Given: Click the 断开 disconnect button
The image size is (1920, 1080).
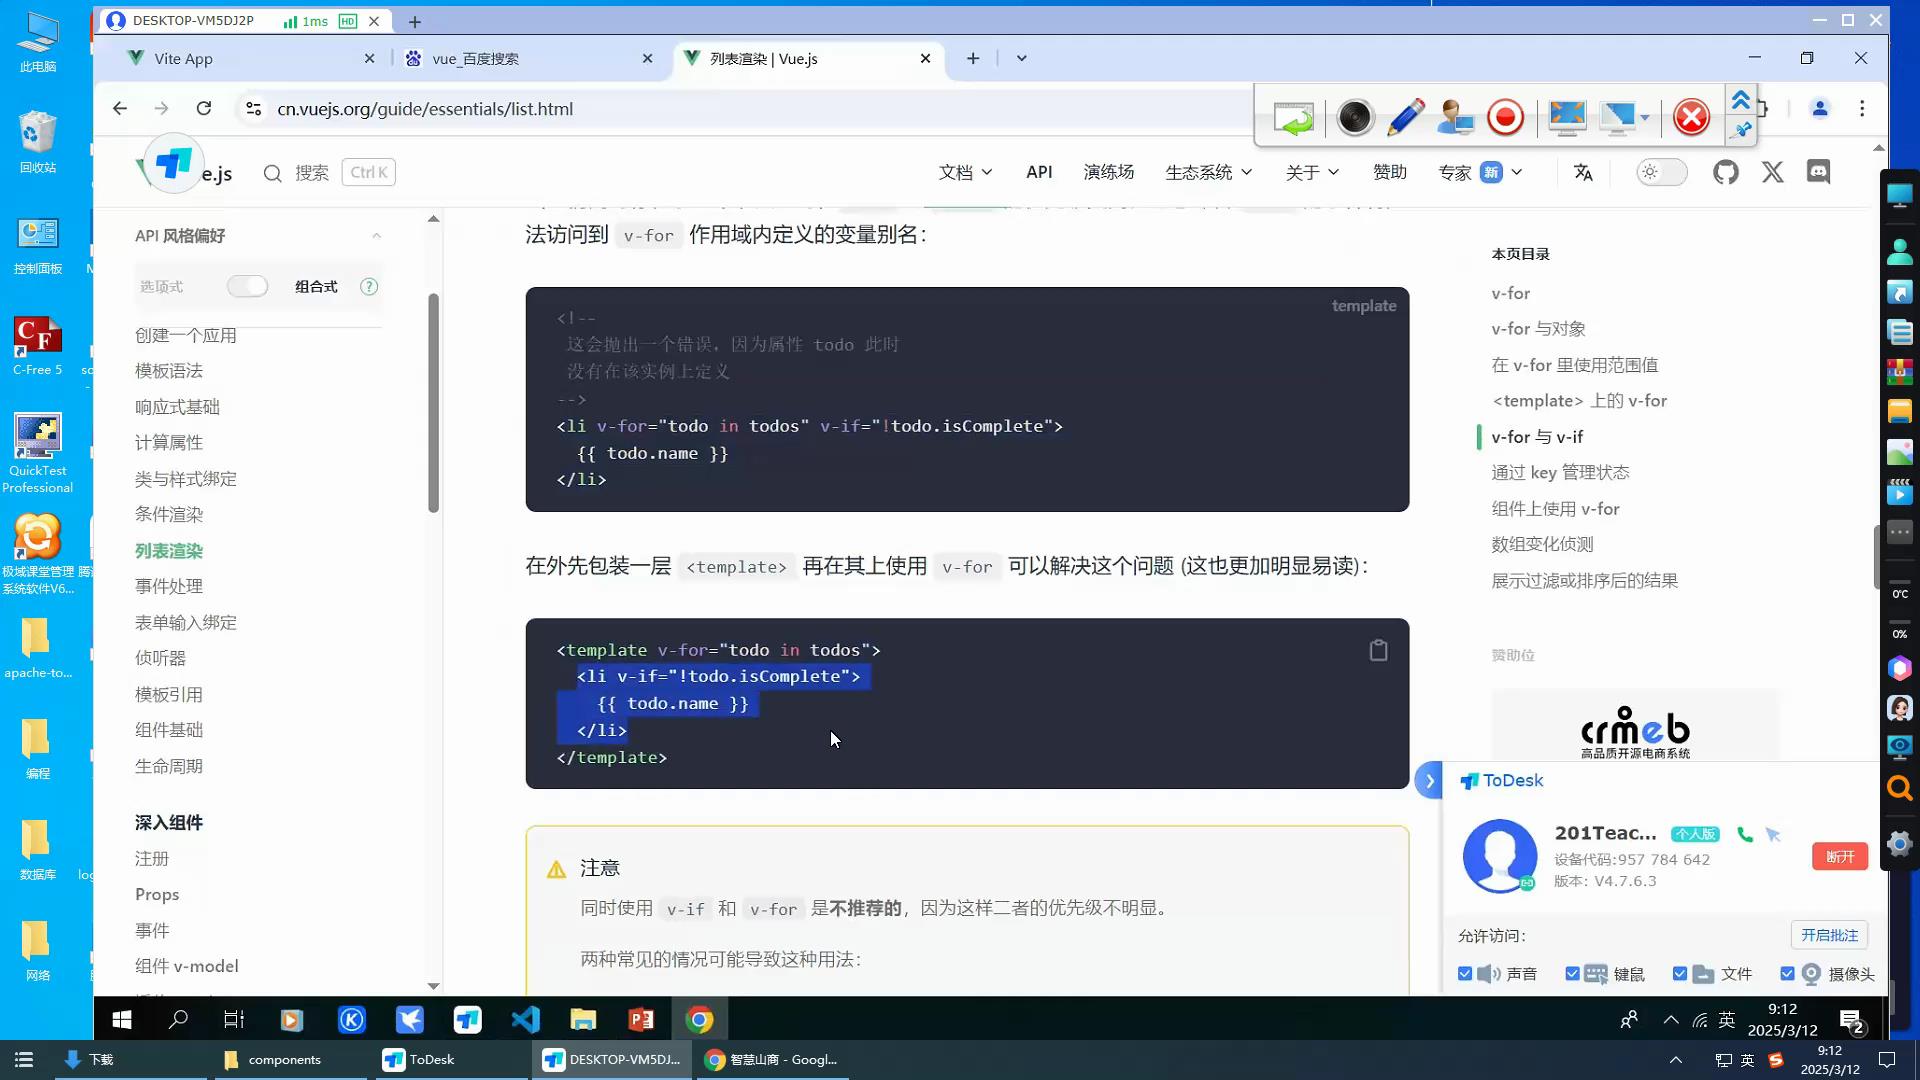Looking at the screenshot, I should point(1839,857).
